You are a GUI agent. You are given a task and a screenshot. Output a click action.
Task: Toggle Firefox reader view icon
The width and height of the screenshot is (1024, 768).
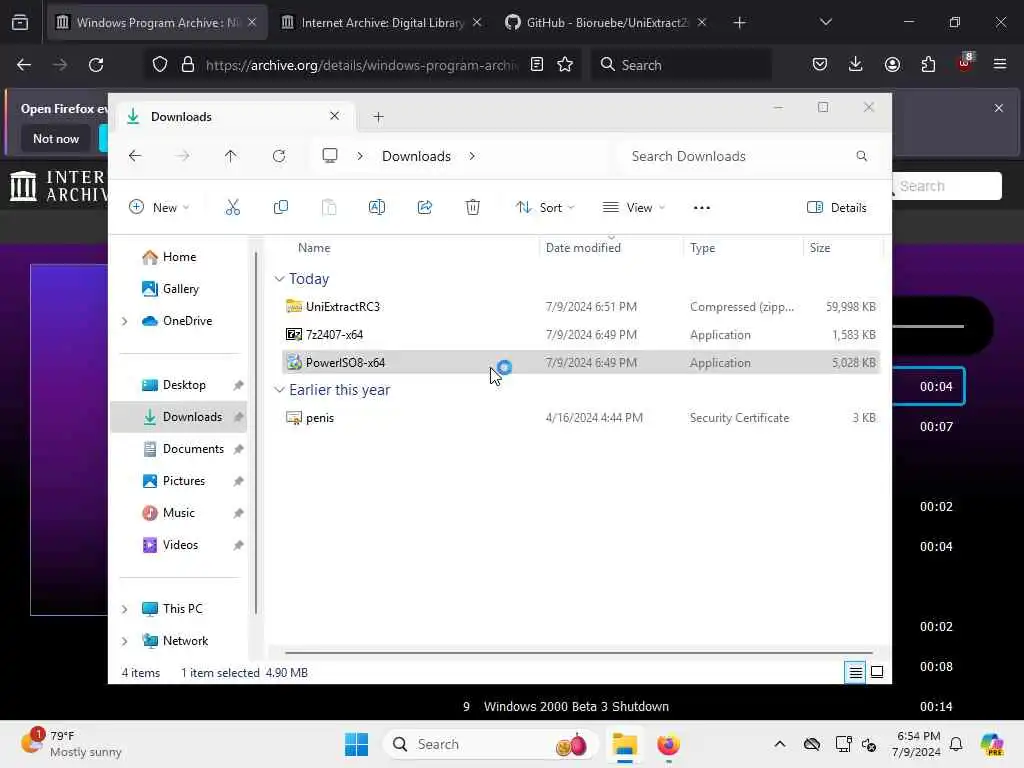(537, 65)
